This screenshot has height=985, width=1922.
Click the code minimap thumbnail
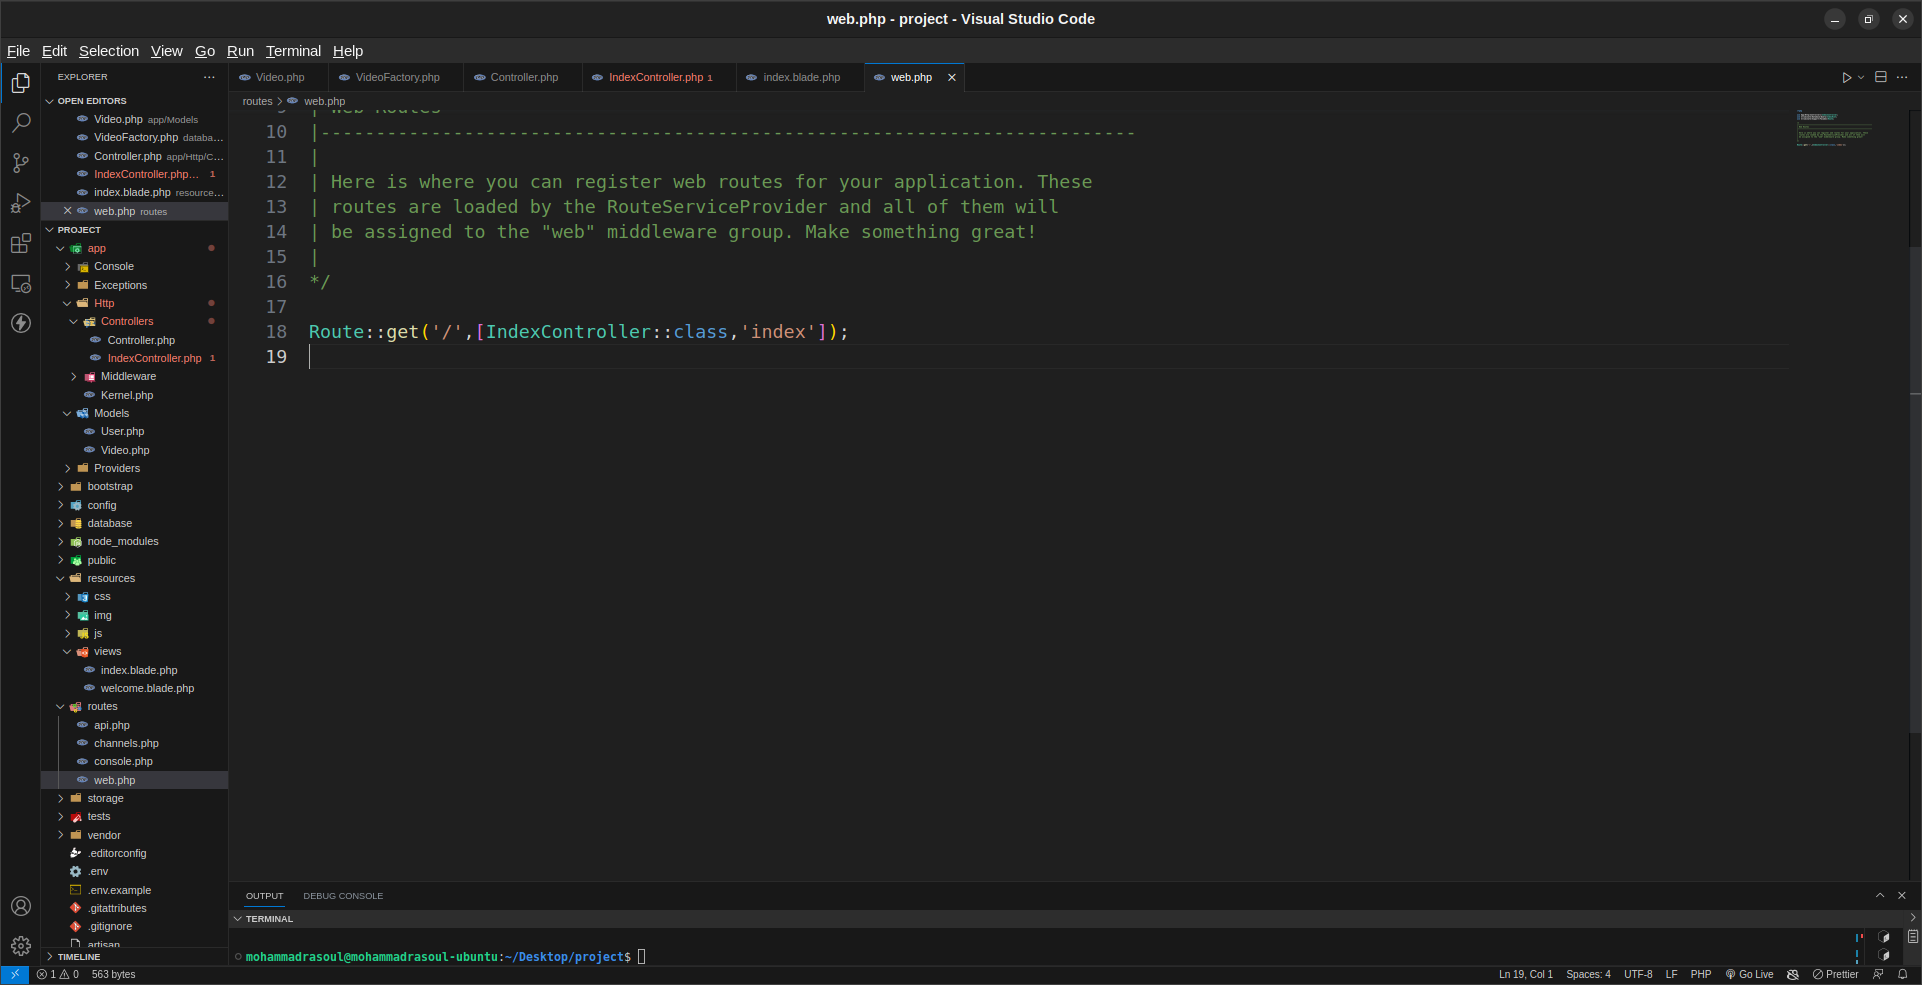(x=1833, y=128)
